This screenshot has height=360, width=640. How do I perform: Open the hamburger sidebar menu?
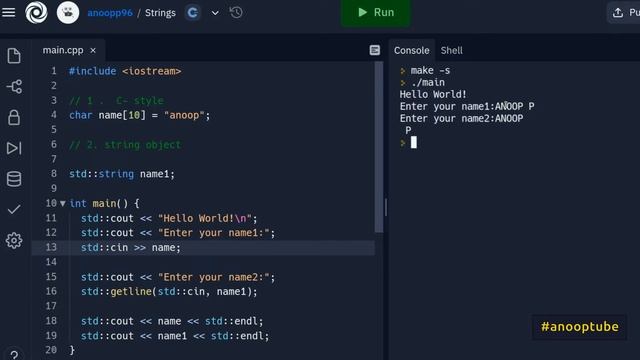tap(9, 13)
